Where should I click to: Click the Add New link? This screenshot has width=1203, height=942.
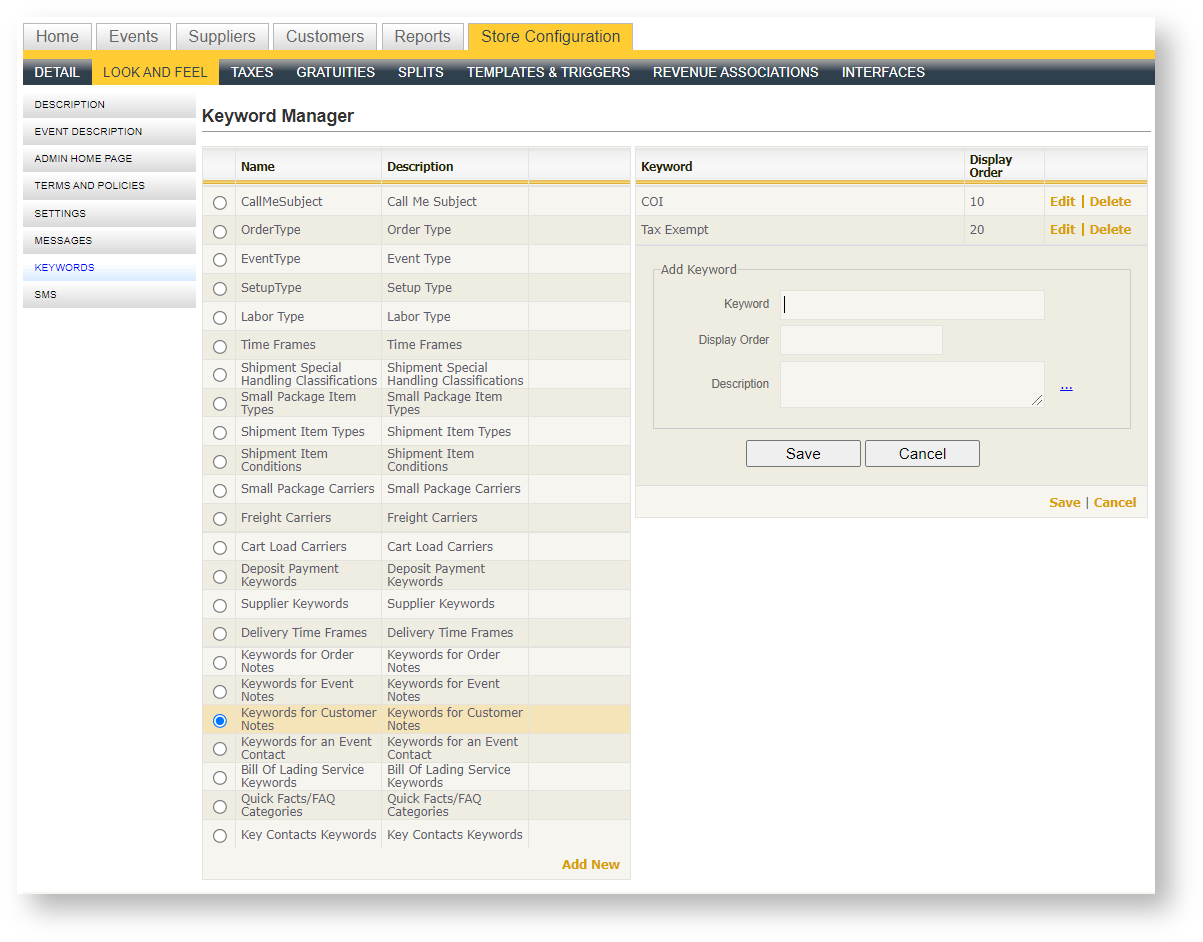(x=590, y=865)
